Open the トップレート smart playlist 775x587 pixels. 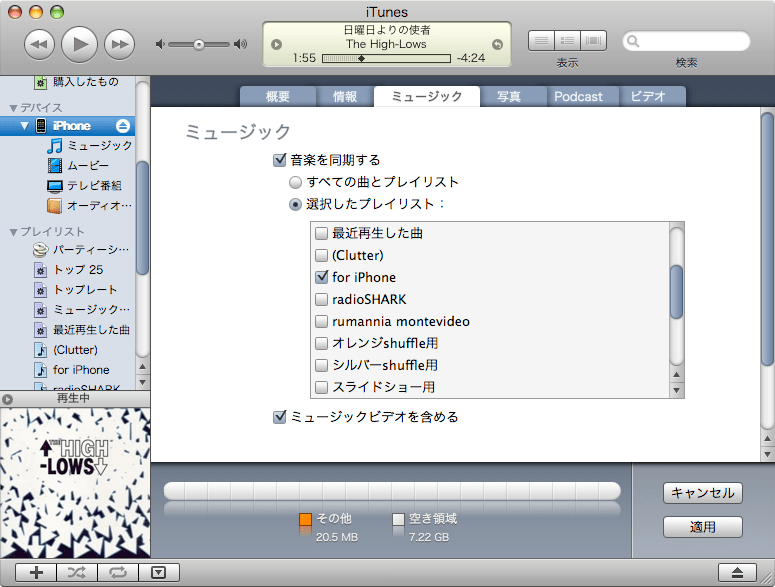click(x=76, y=290)
